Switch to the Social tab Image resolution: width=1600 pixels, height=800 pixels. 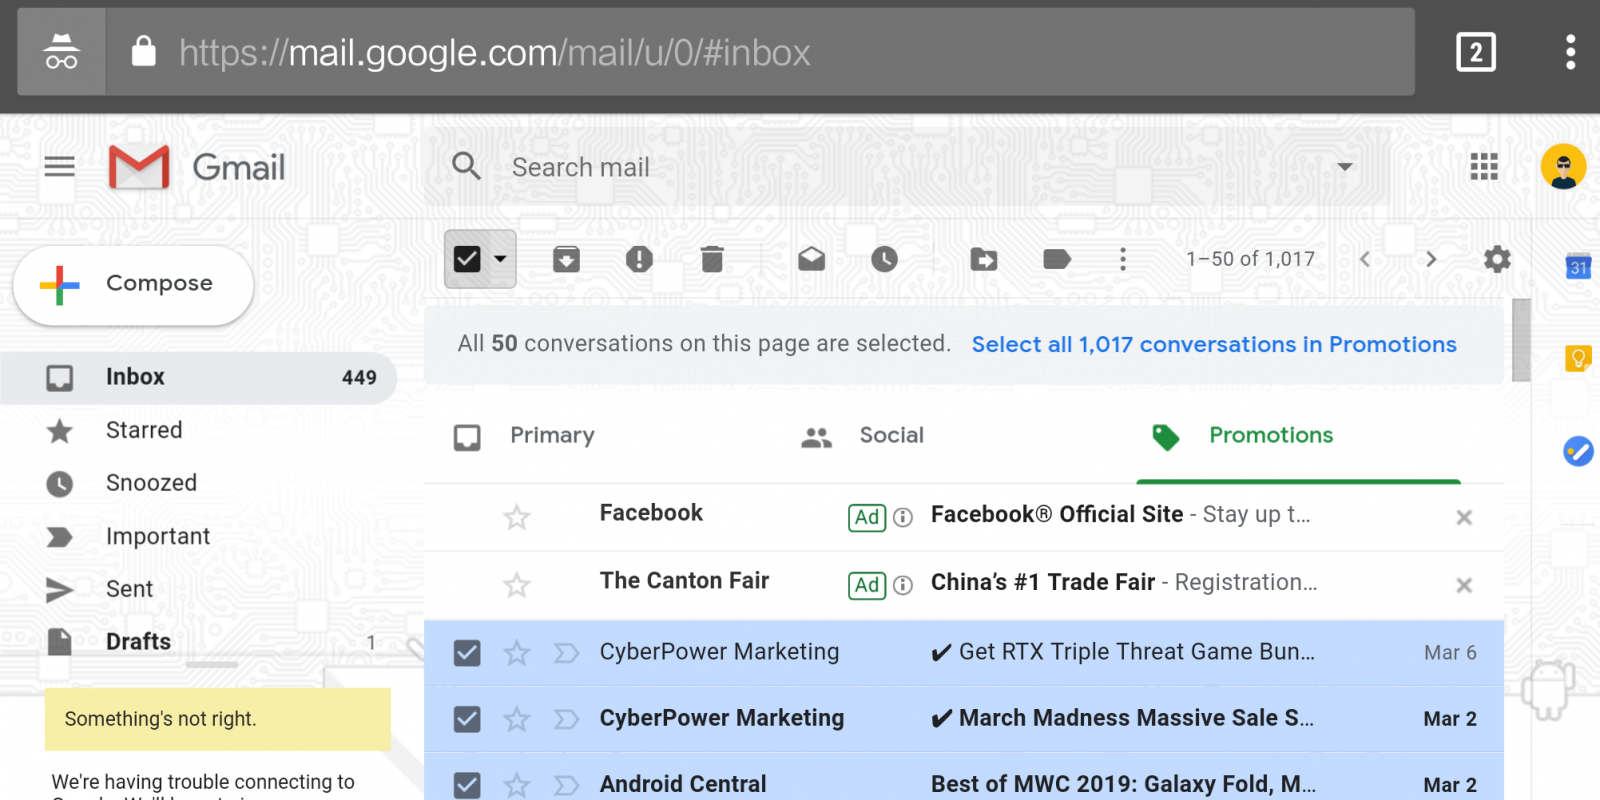[x=890, y=436]
